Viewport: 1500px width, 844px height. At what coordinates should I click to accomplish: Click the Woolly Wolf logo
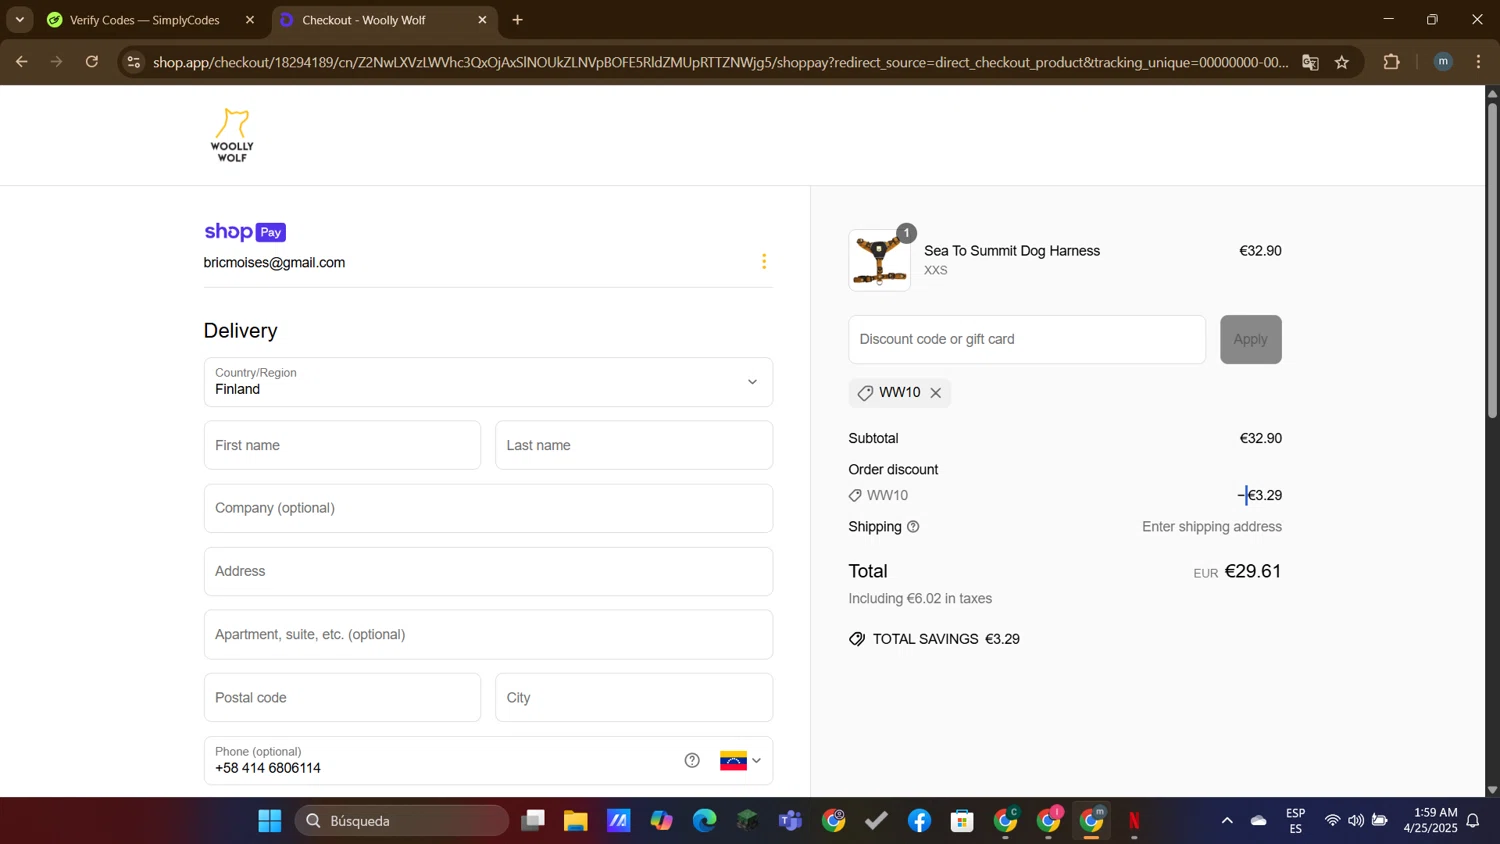point(232,135)
